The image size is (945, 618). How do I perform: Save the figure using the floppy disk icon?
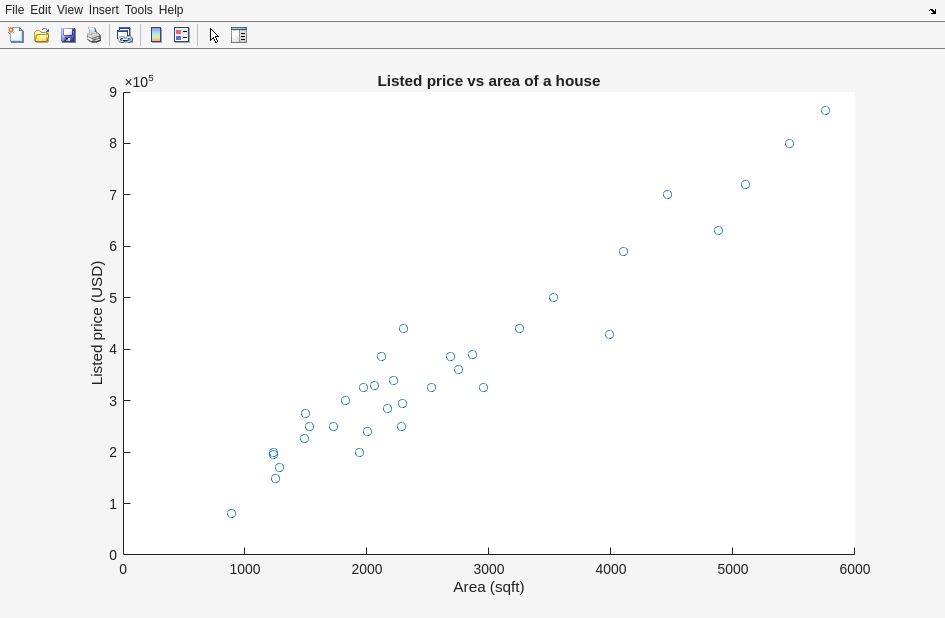[x=68, y=35]
